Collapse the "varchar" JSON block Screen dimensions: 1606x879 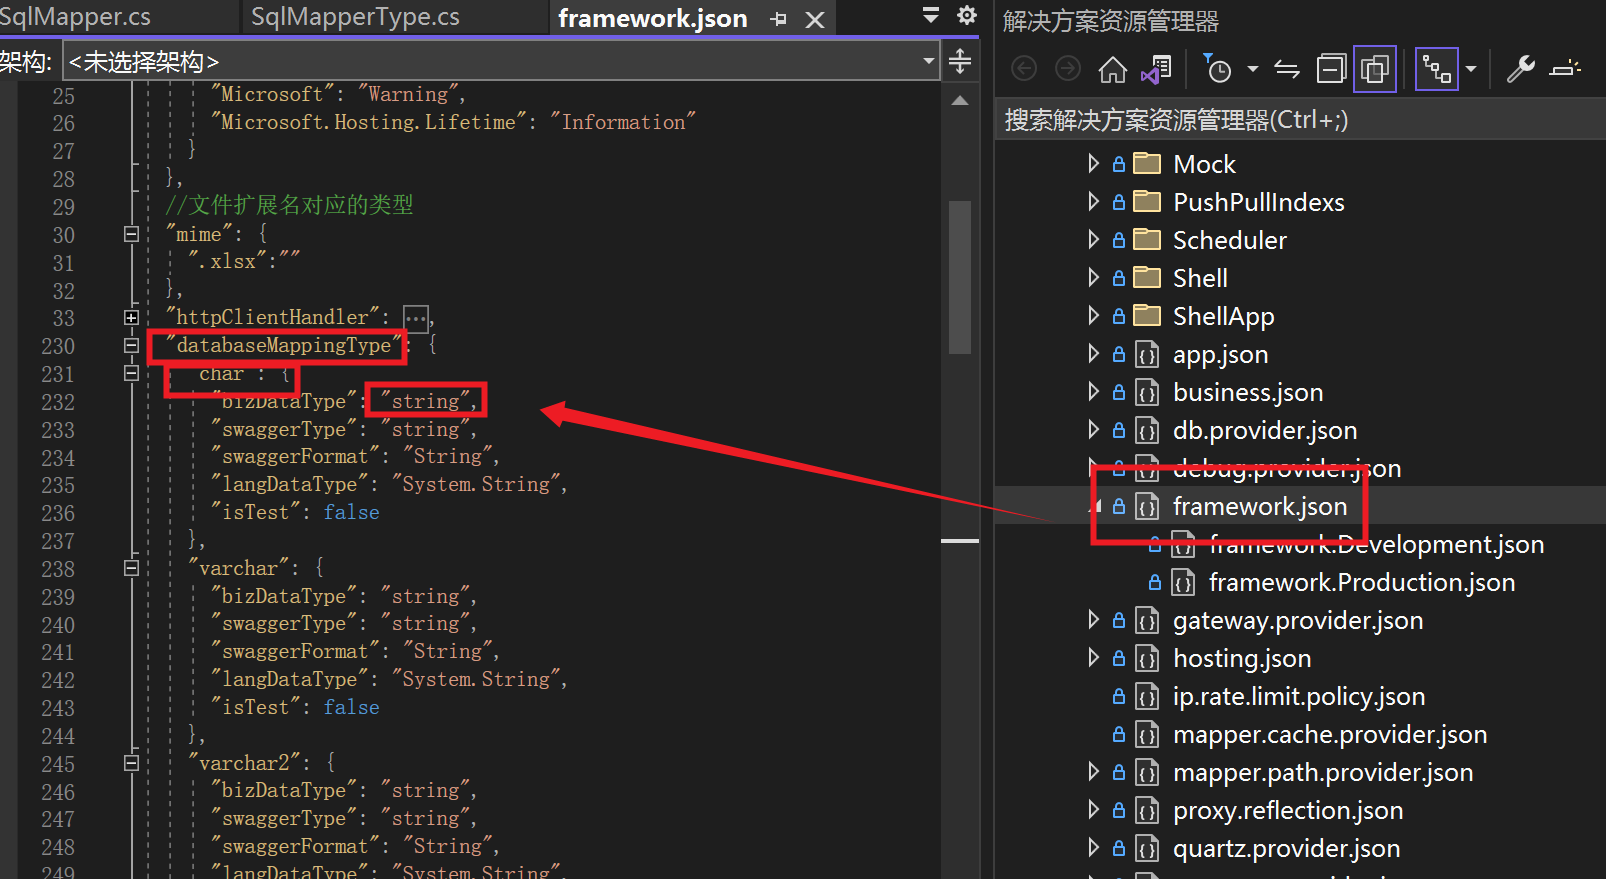tap(131, 568)
